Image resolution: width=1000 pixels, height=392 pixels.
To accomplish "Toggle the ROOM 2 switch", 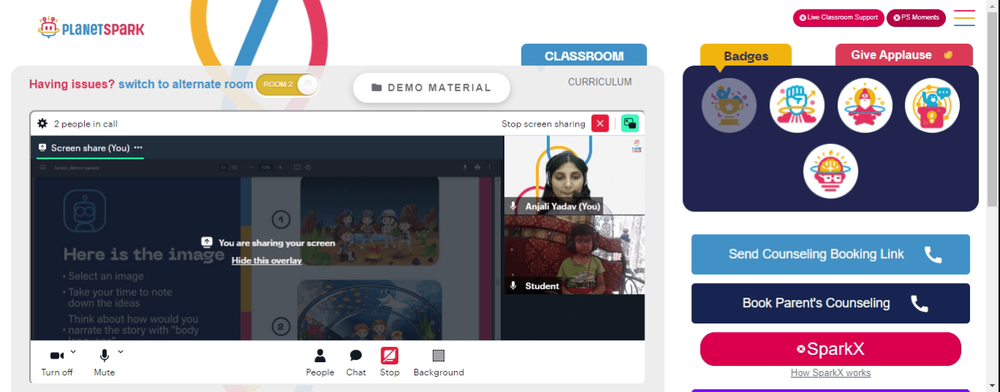I will (x=287, y=85).
